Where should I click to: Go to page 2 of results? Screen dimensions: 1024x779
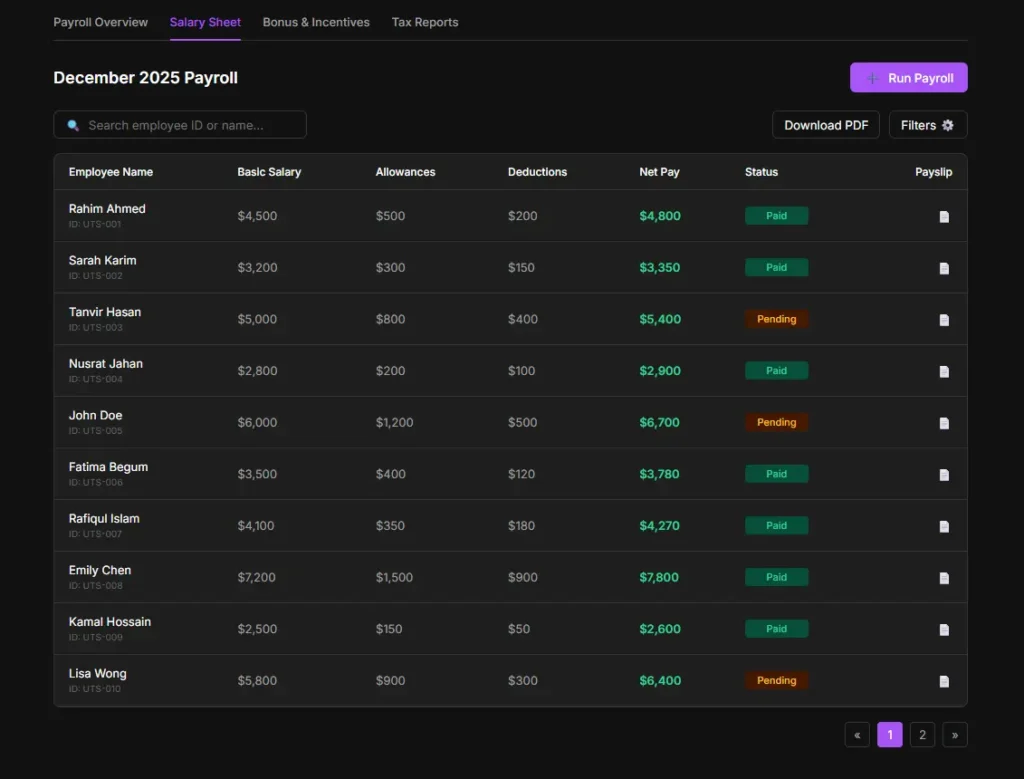click(x=922, y=735)
